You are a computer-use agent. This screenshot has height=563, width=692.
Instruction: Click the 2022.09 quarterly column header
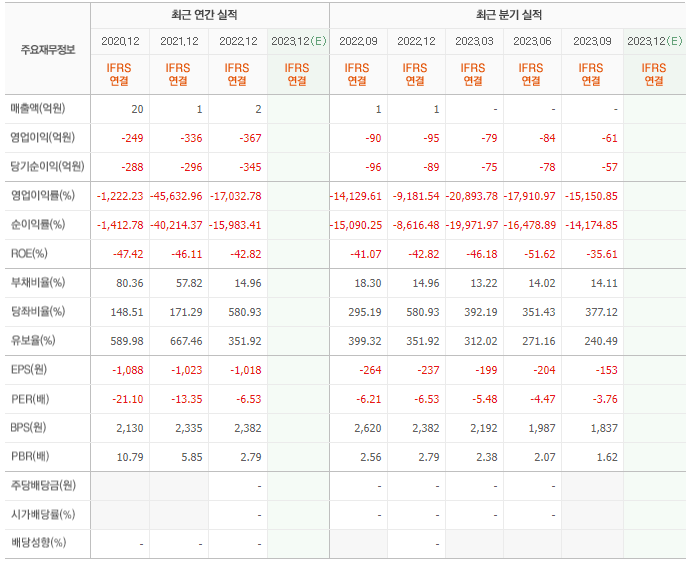click(x=358, y=41)
